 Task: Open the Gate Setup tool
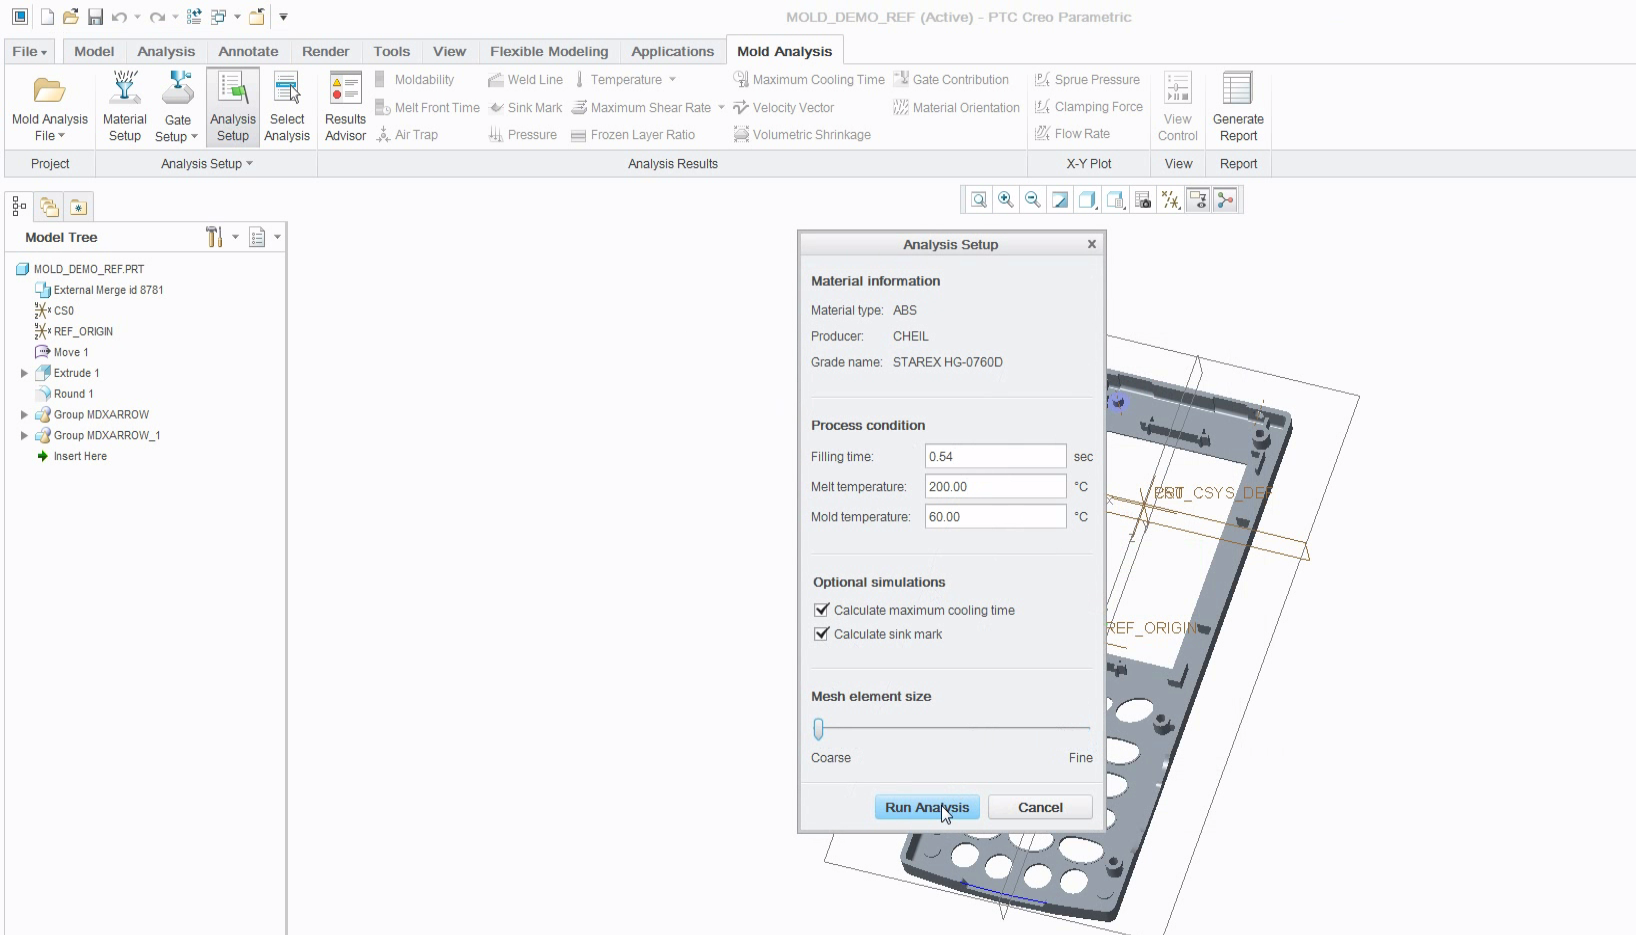pyautogui.click(x=177, y=106)
